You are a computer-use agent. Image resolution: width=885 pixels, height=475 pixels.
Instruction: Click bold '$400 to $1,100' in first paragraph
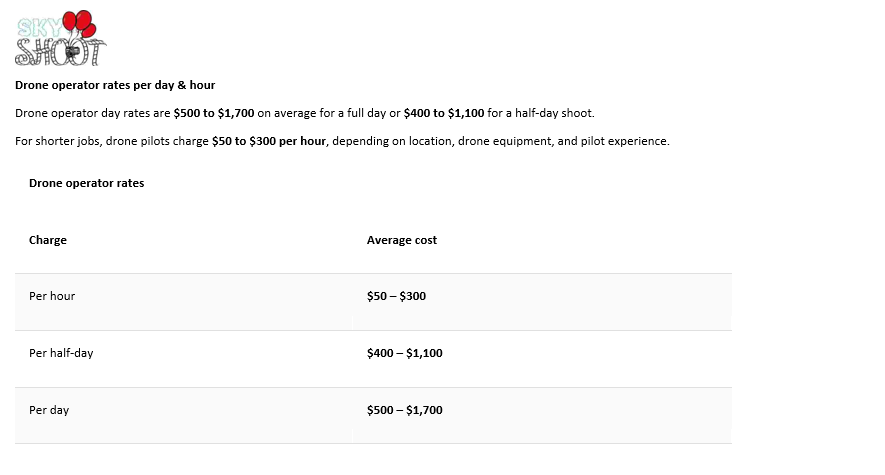444,113
